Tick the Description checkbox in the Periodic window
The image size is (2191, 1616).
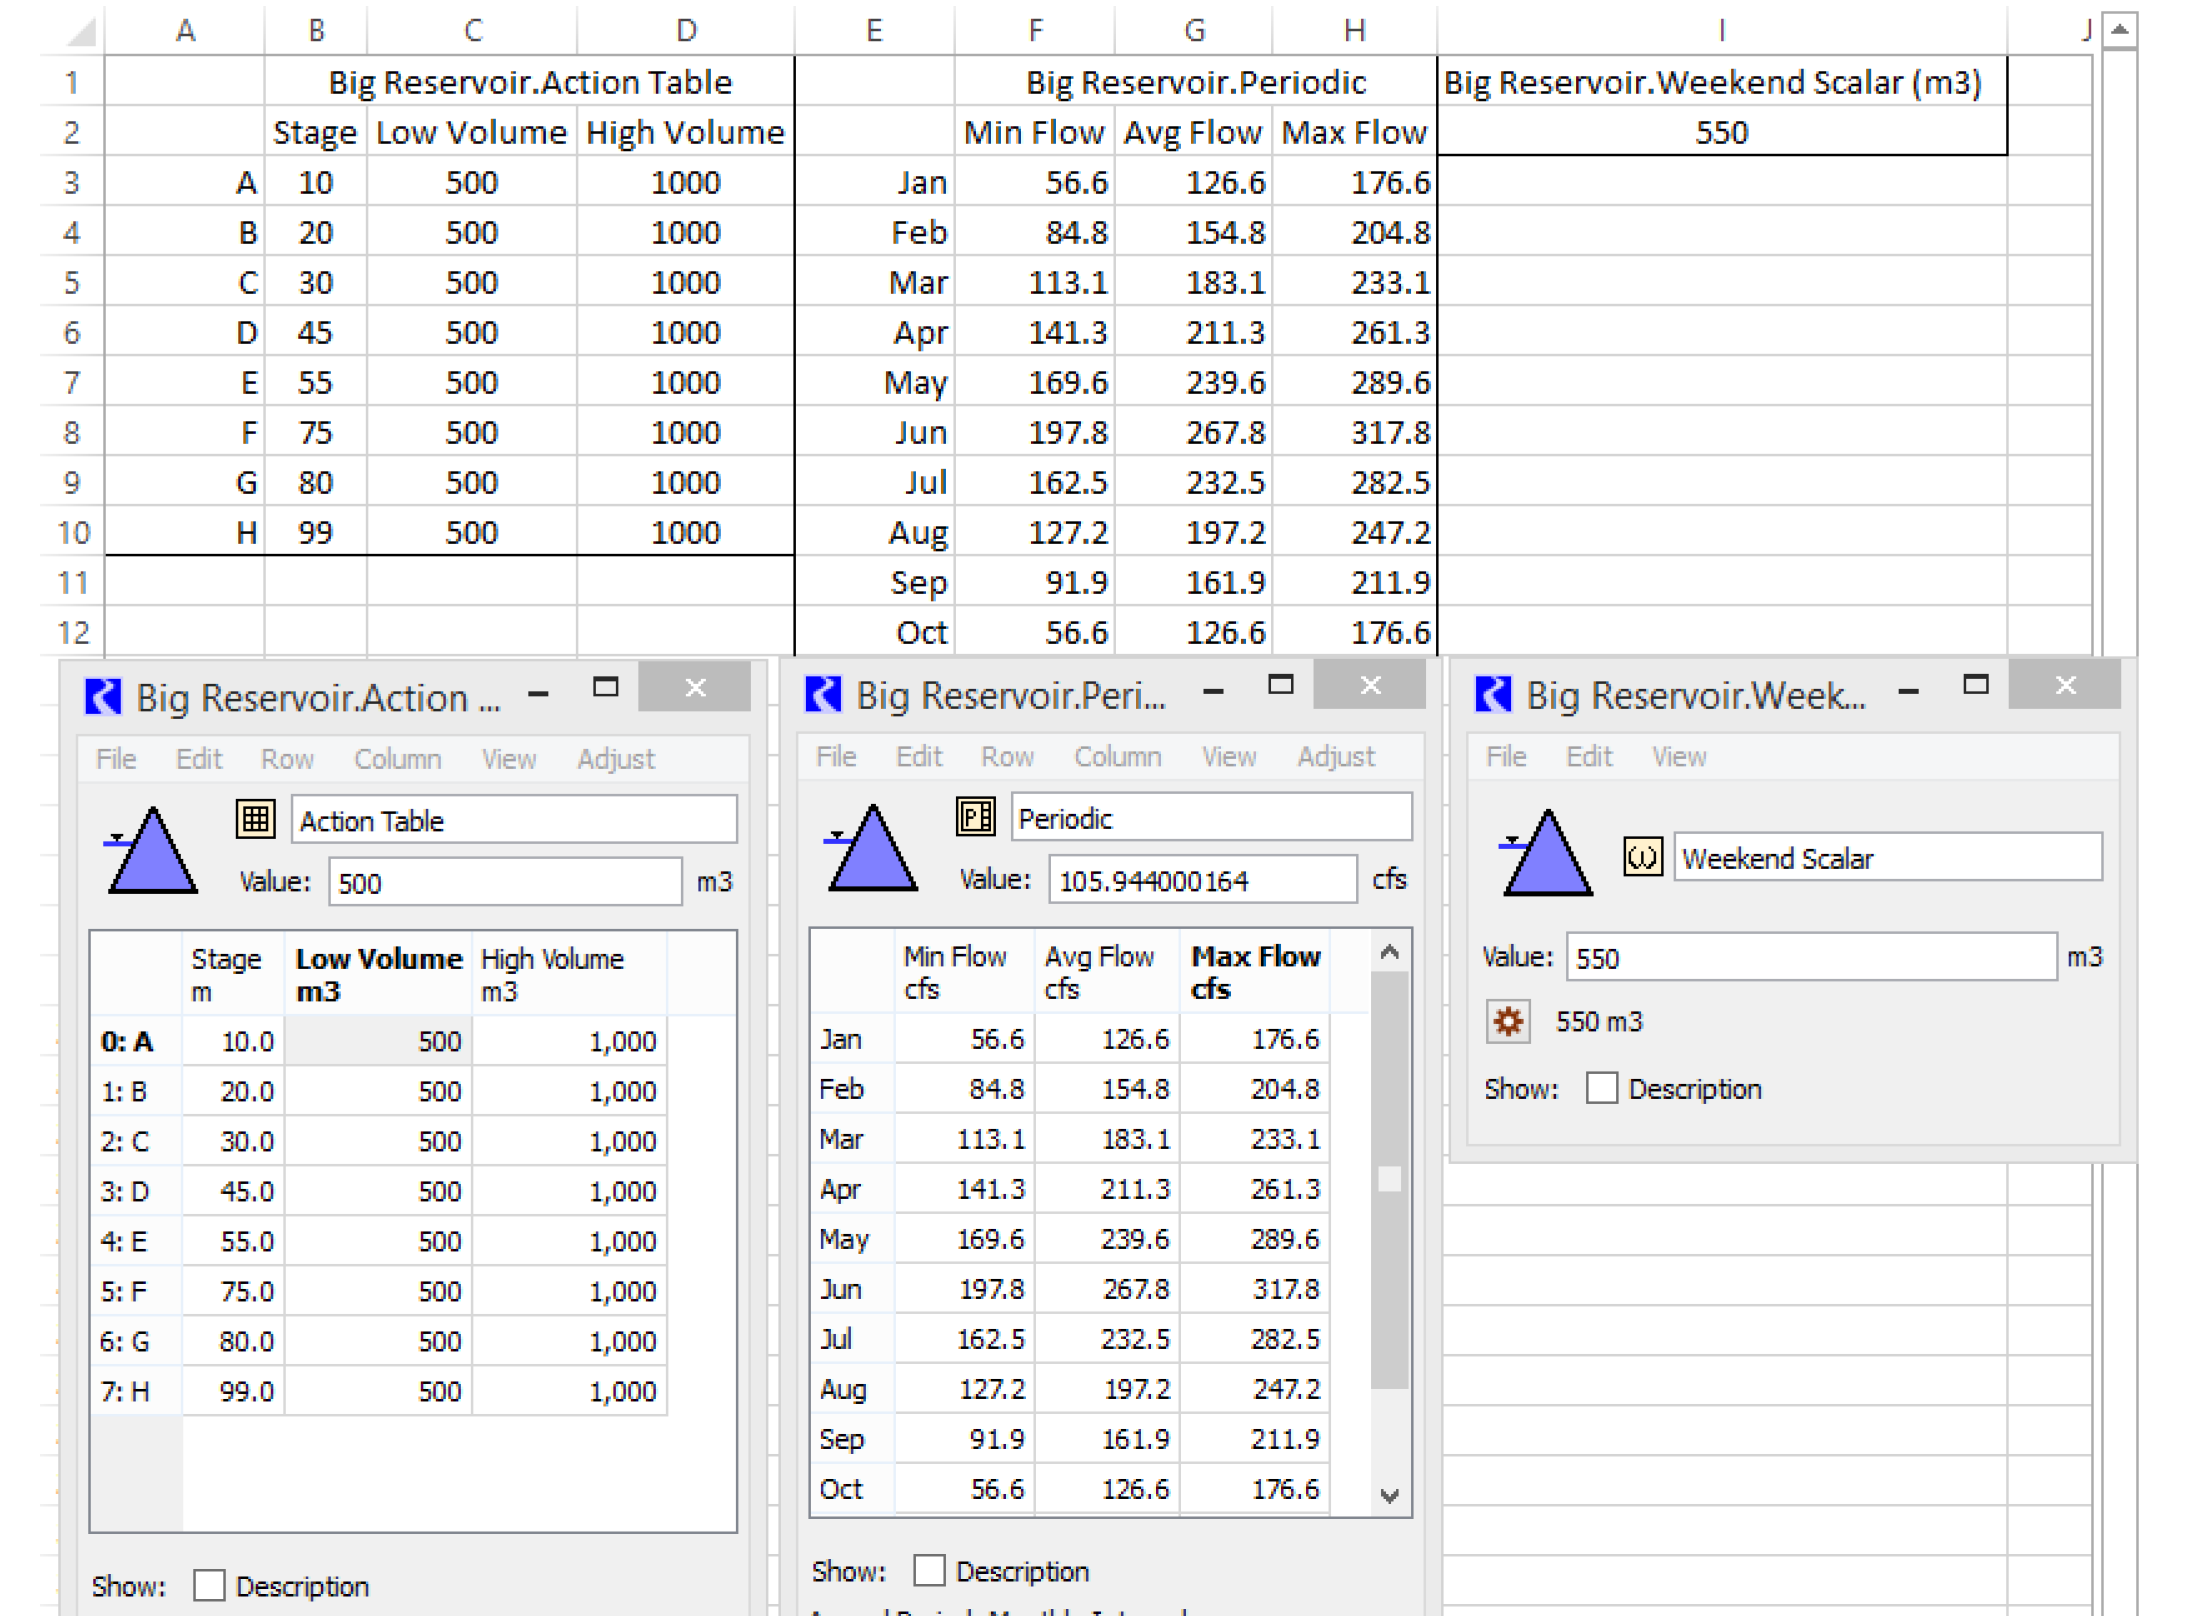click(929, 1570)
